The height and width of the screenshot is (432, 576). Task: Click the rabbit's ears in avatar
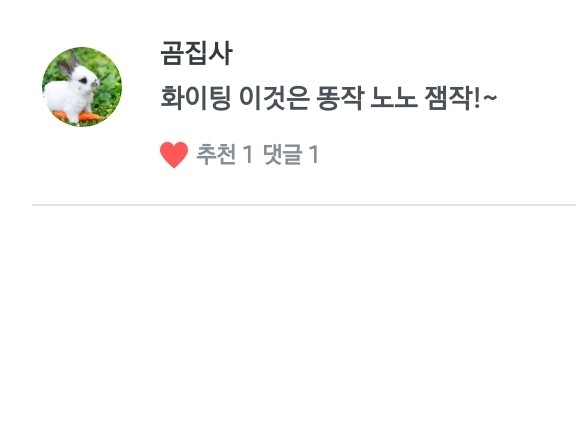click(68, 65)
